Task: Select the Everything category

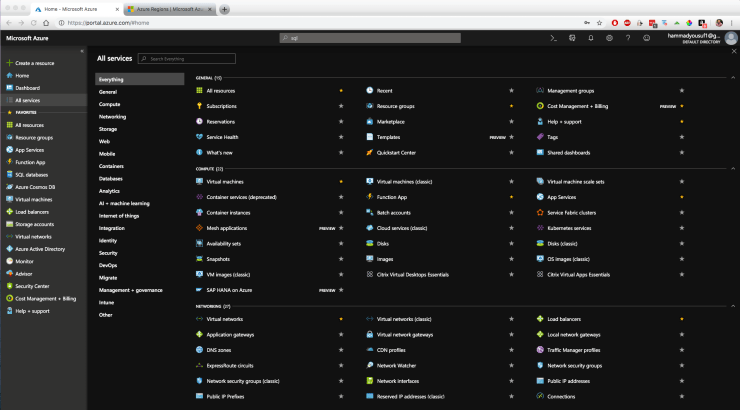Action: pos(139,79)
